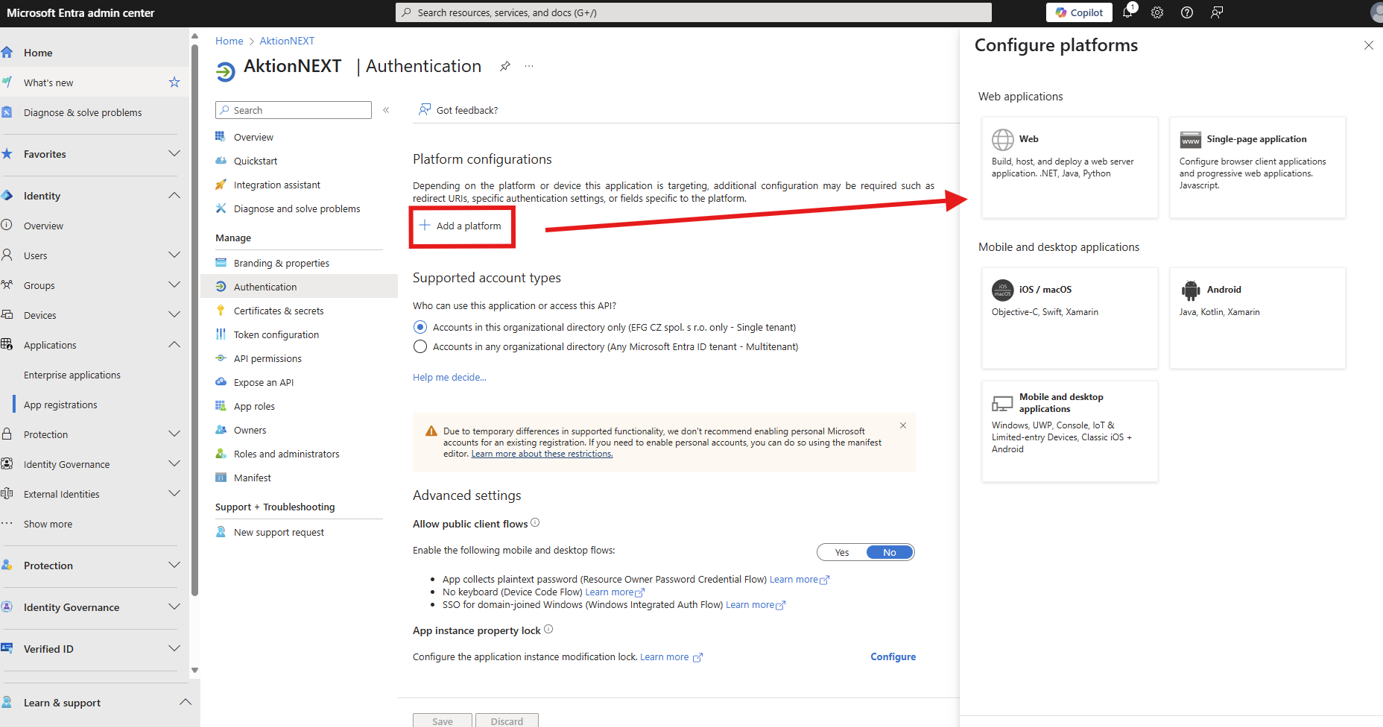
Task: Click the info icon next to public client flows
Action: 535,523
